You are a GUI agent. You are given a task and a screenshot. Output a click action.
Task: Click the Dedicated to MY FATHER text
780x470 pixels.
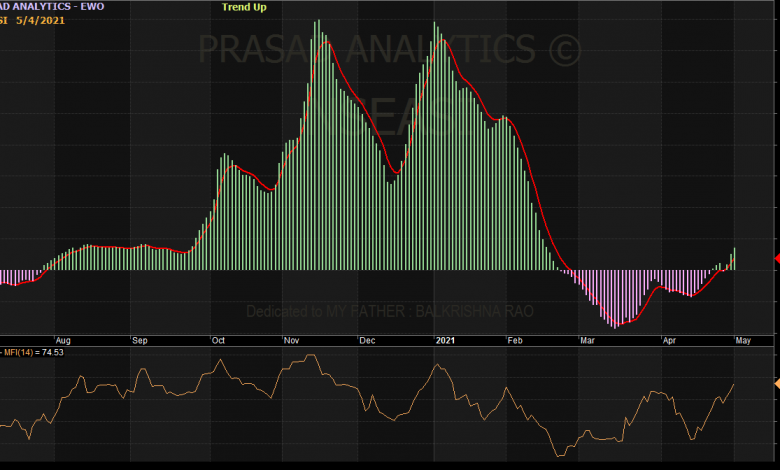click(x=390, y=311)
